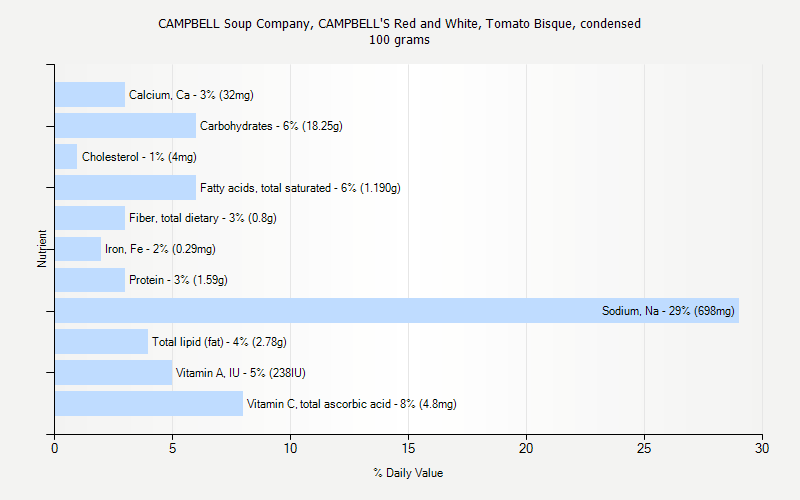Select the saturated fatty acids bar
This screenshot has height=500, width=800.
coord(125,188)
